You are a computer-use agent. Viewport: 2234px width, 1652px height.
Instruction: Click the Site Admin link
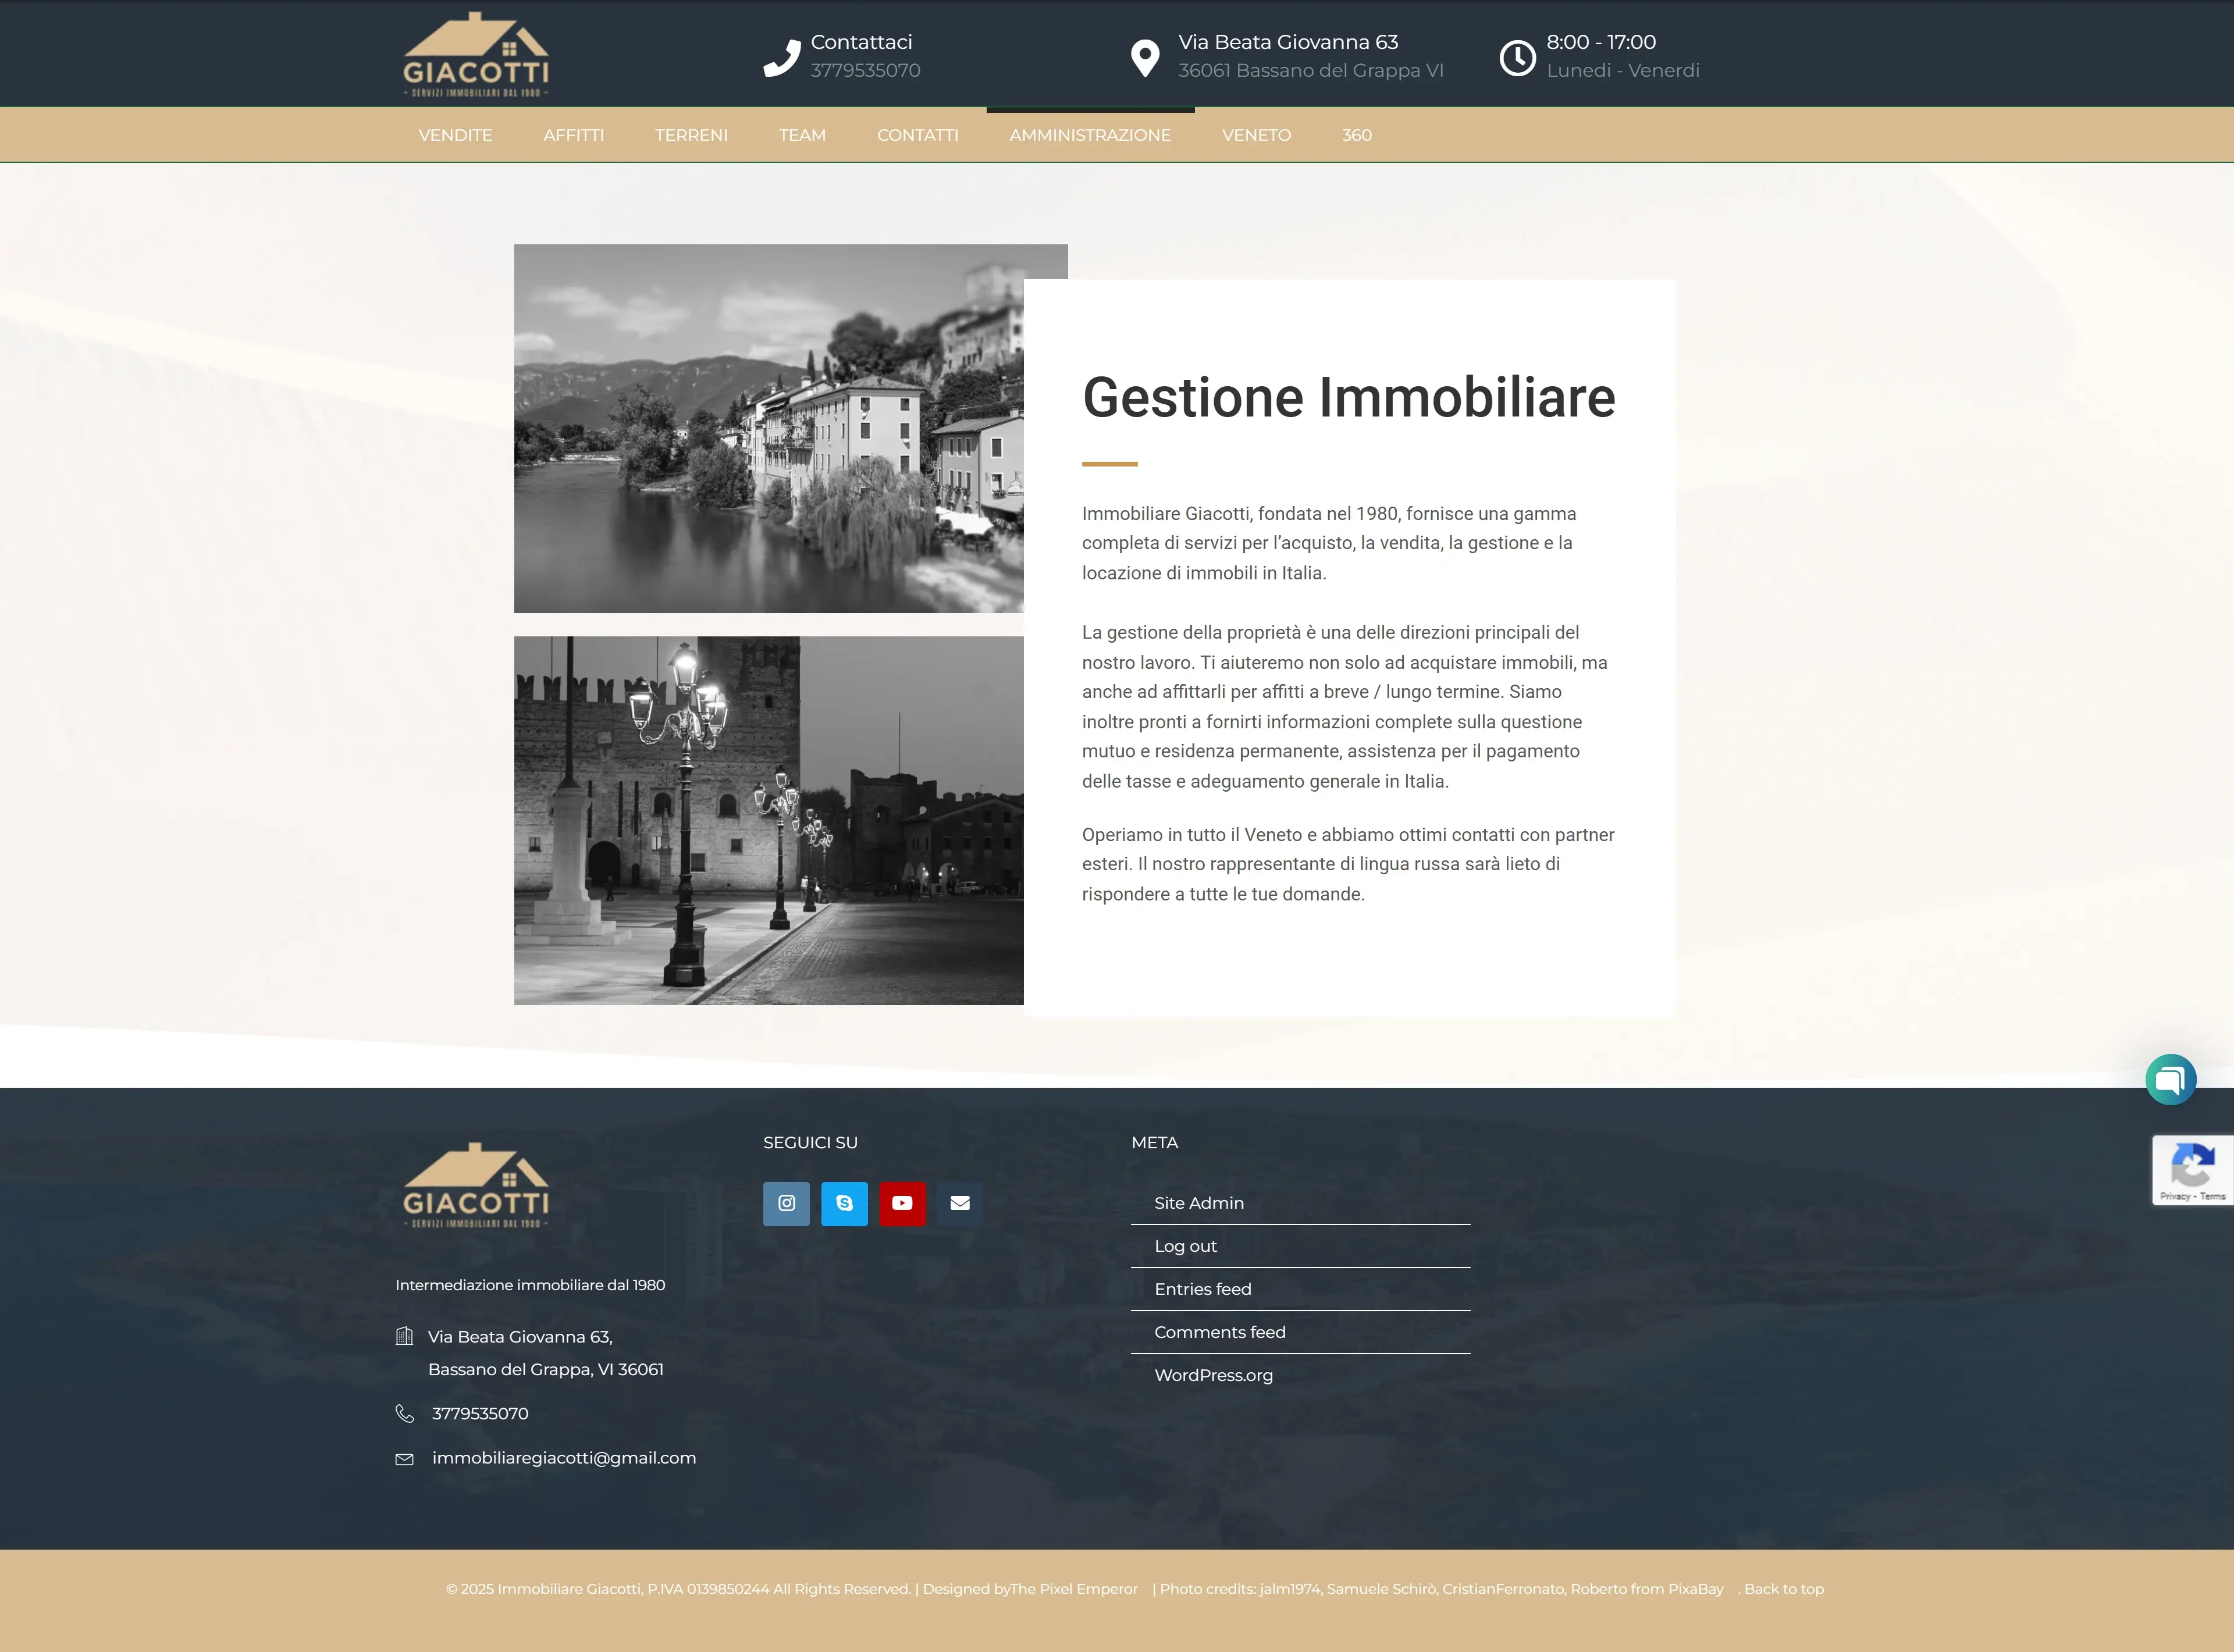(x=1199, y=1203)
